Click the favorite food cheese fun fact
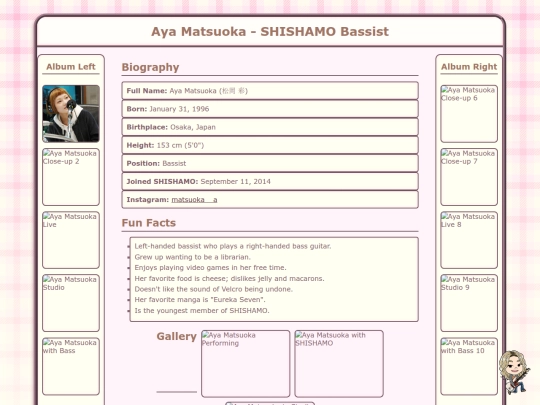Image resolution: width=540 pixels, height=405 pixels. click(x=229, y=279)
